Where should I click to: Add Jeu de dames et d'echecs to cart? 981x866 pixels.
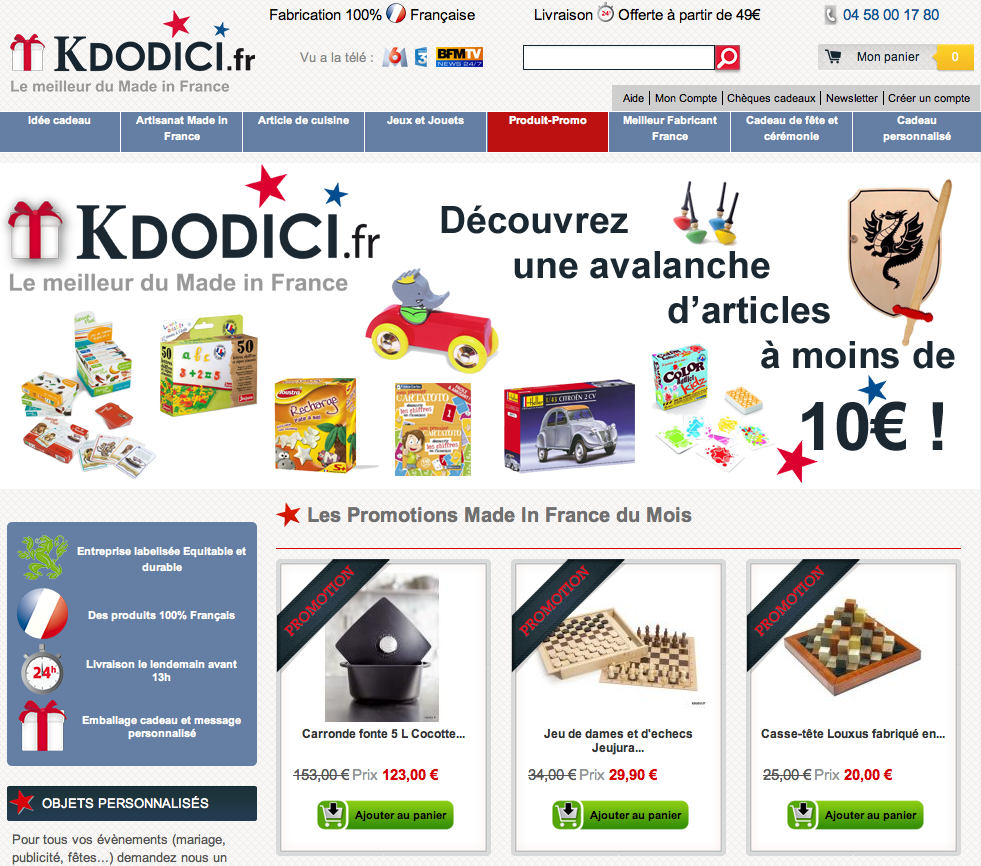621,815
